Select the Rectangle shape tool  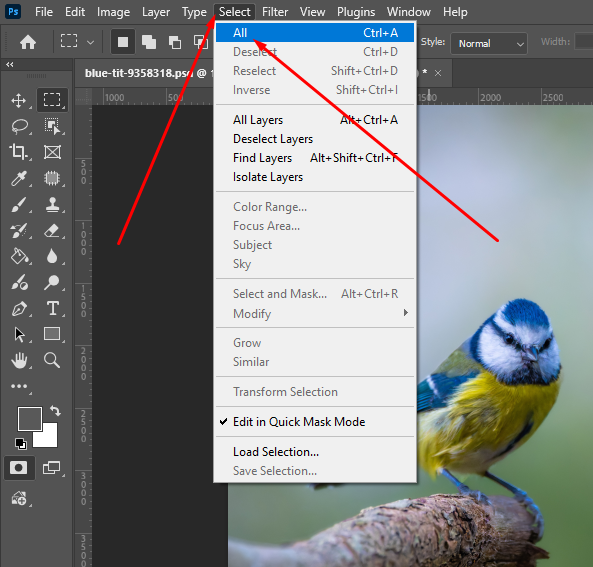[x=52, y=334]
